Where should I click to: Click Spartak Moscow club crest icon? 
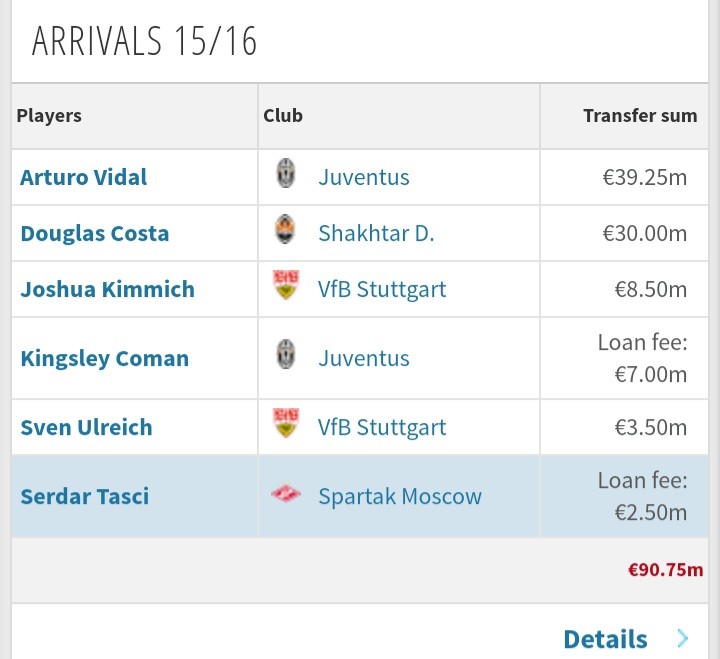286,494
